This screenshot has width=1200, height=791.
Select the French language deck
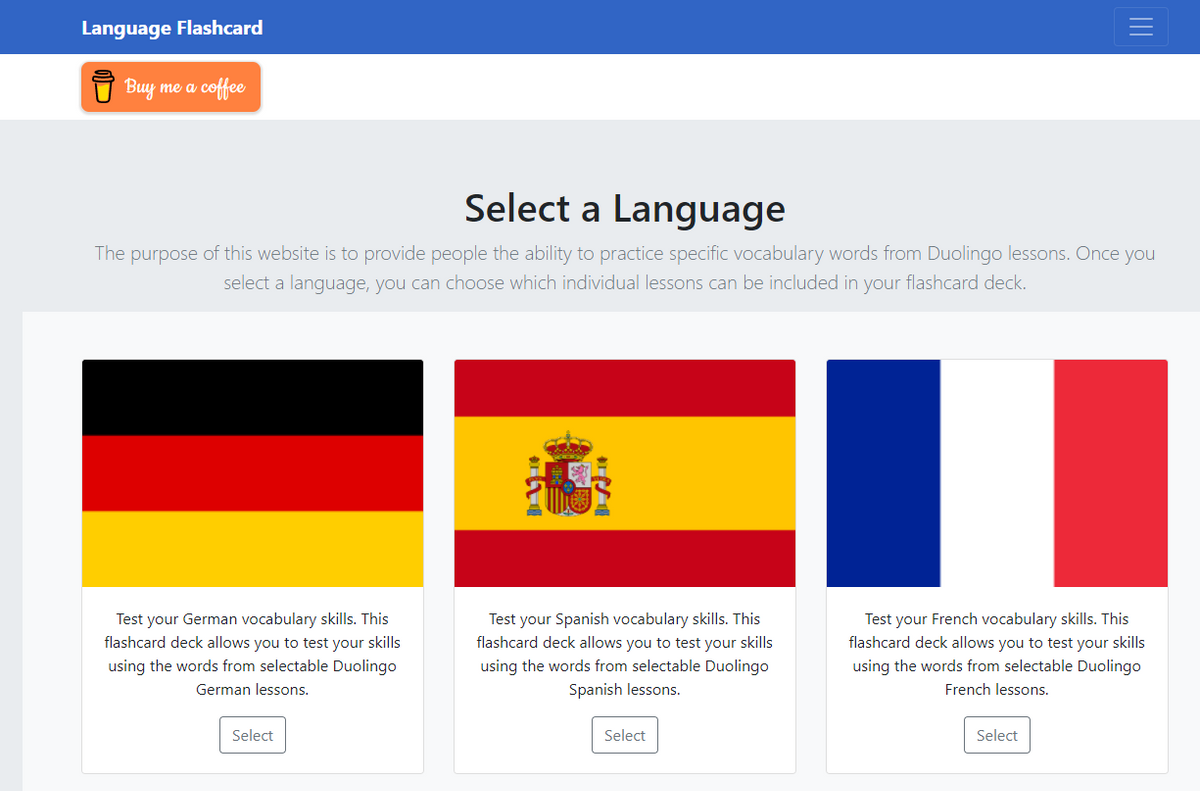click(996, 735)
